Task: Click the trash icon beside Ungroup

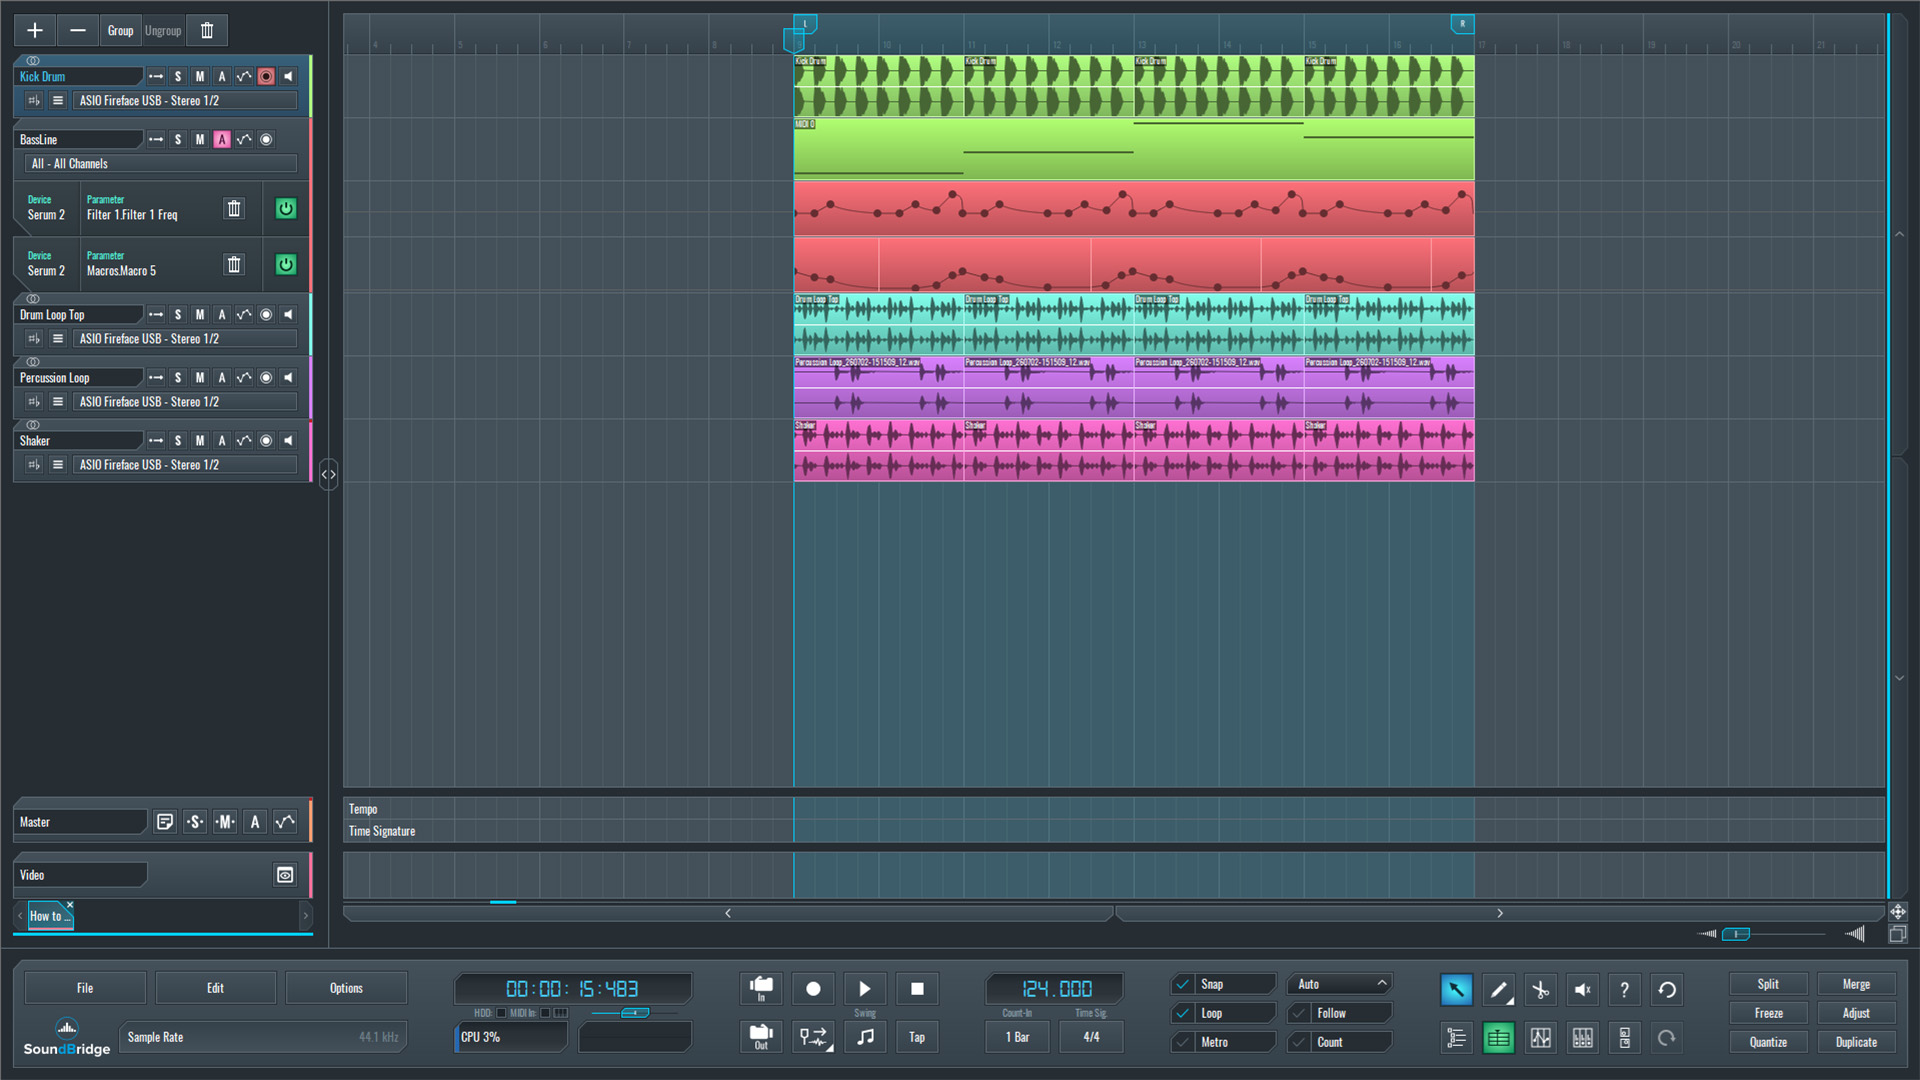Action: pyautogui.click(x=207, y=31)
